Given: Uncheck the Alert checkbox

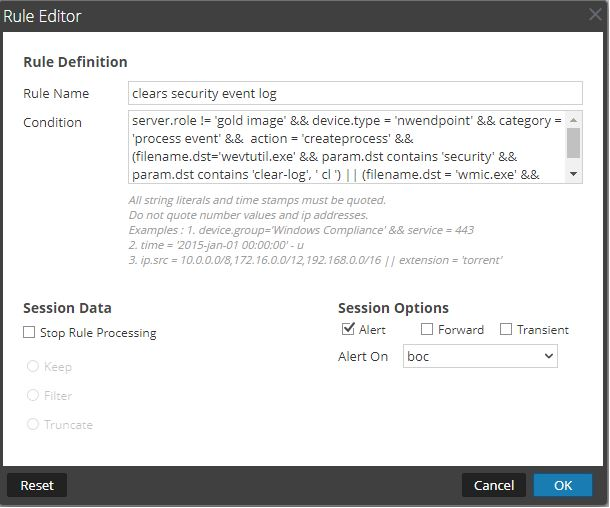Looking at the screenshot, I should (x=348, y=329).
